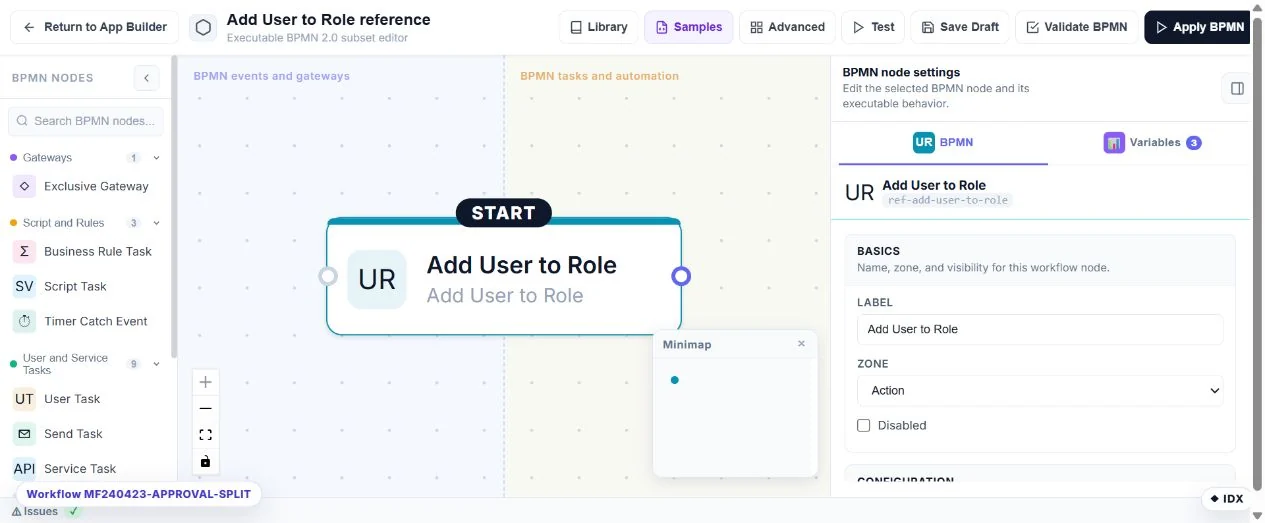The height and width of the screenshot is (523, 1265).
Task: Select the Script Task SV icon
Action: [x=24, y=286]
